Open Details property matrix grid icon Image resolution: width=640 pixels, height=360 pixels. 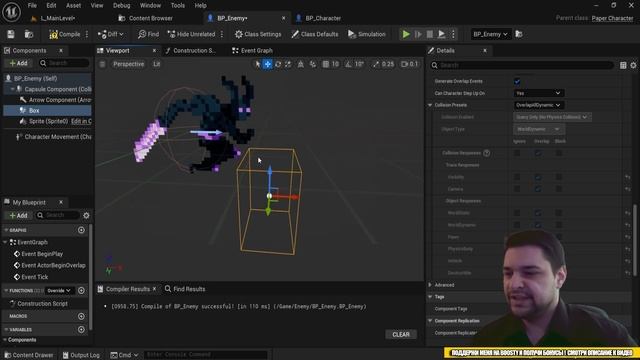(x=623, y=65)
